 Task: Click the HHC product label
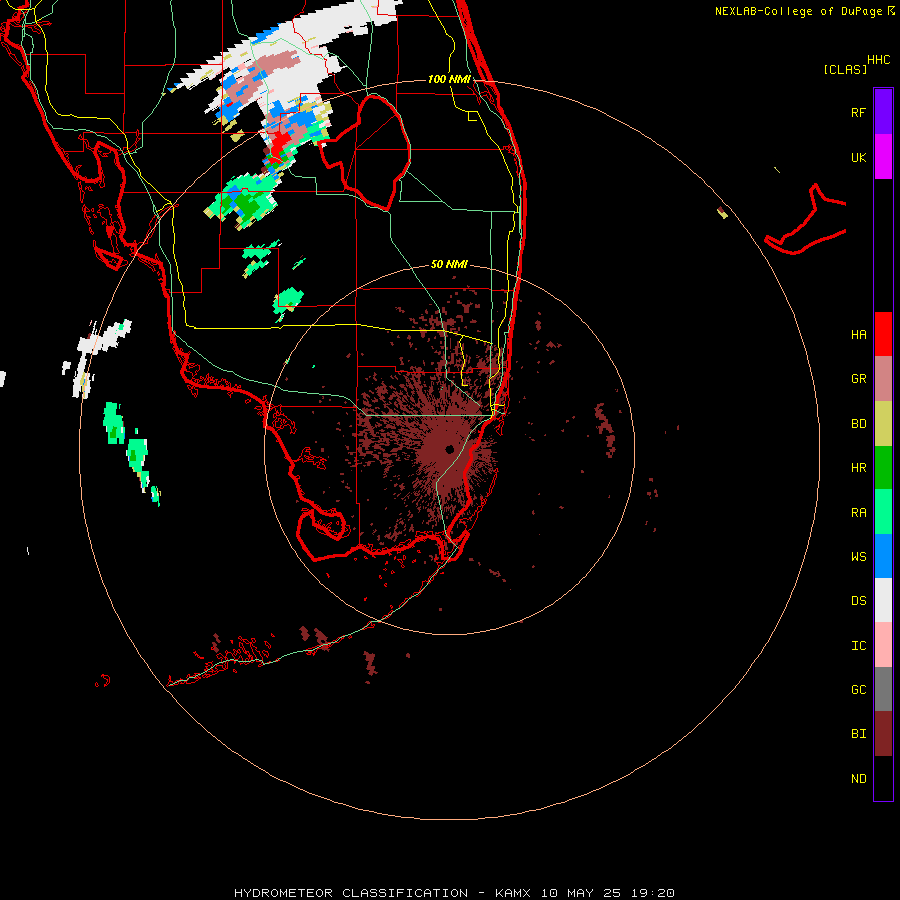[x=879, y=60]
